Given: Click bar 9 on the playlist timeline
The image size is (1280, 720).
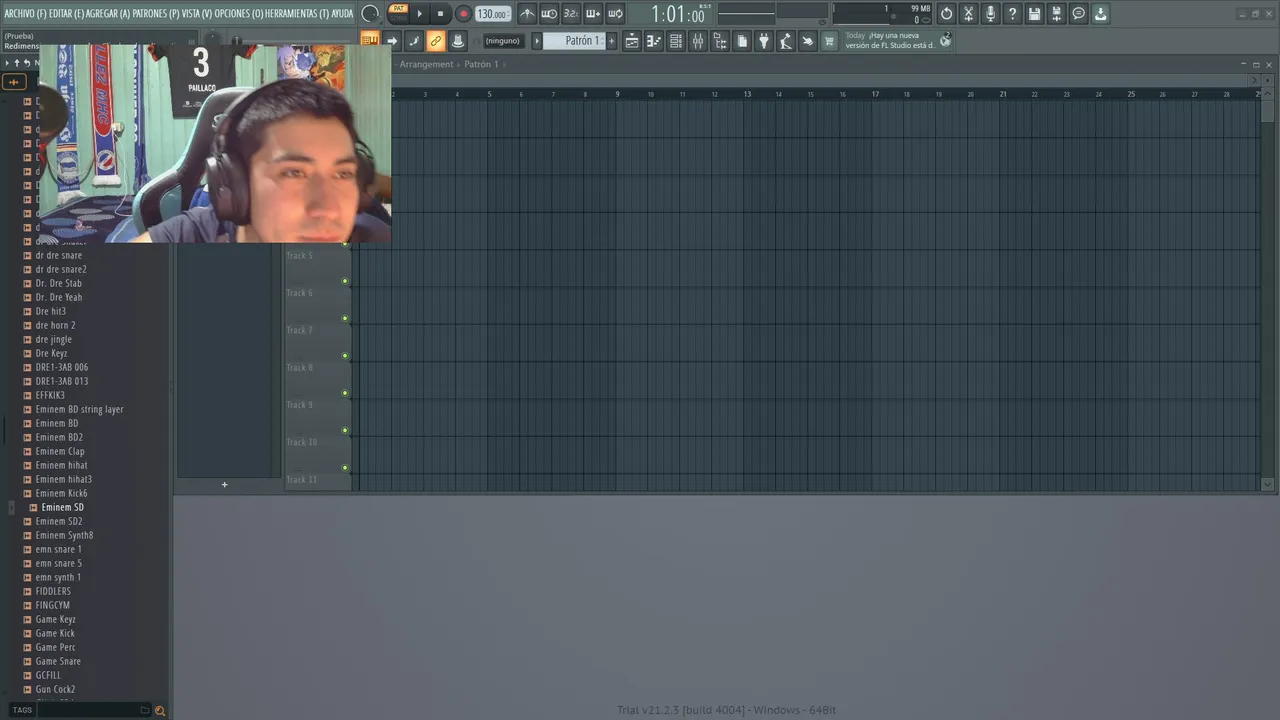Looking at the screenshot, I should tap(617, 94).
